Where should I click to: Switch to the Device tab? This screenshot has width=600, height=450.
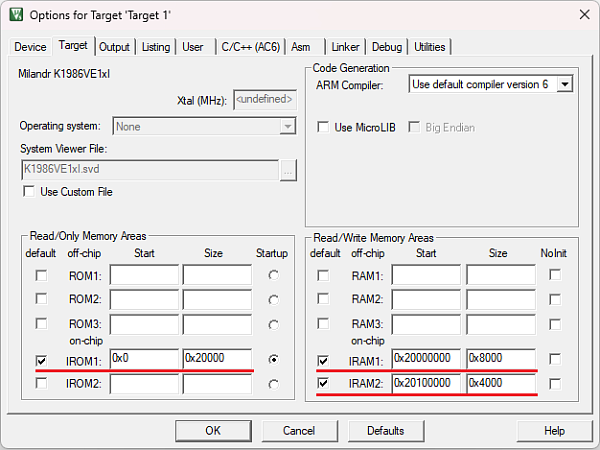click(x=30, y=47)
